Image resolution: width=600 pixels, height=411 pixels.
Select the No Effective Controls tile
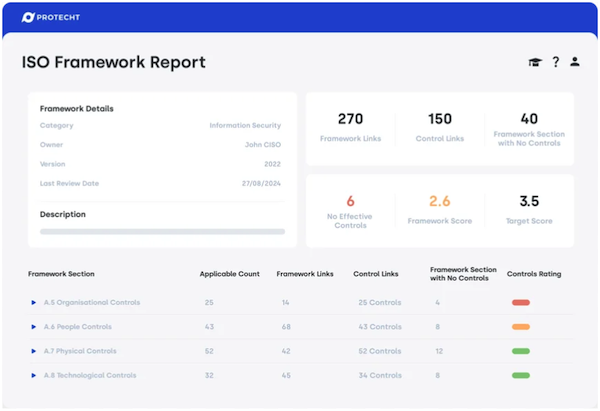[350, 210]
